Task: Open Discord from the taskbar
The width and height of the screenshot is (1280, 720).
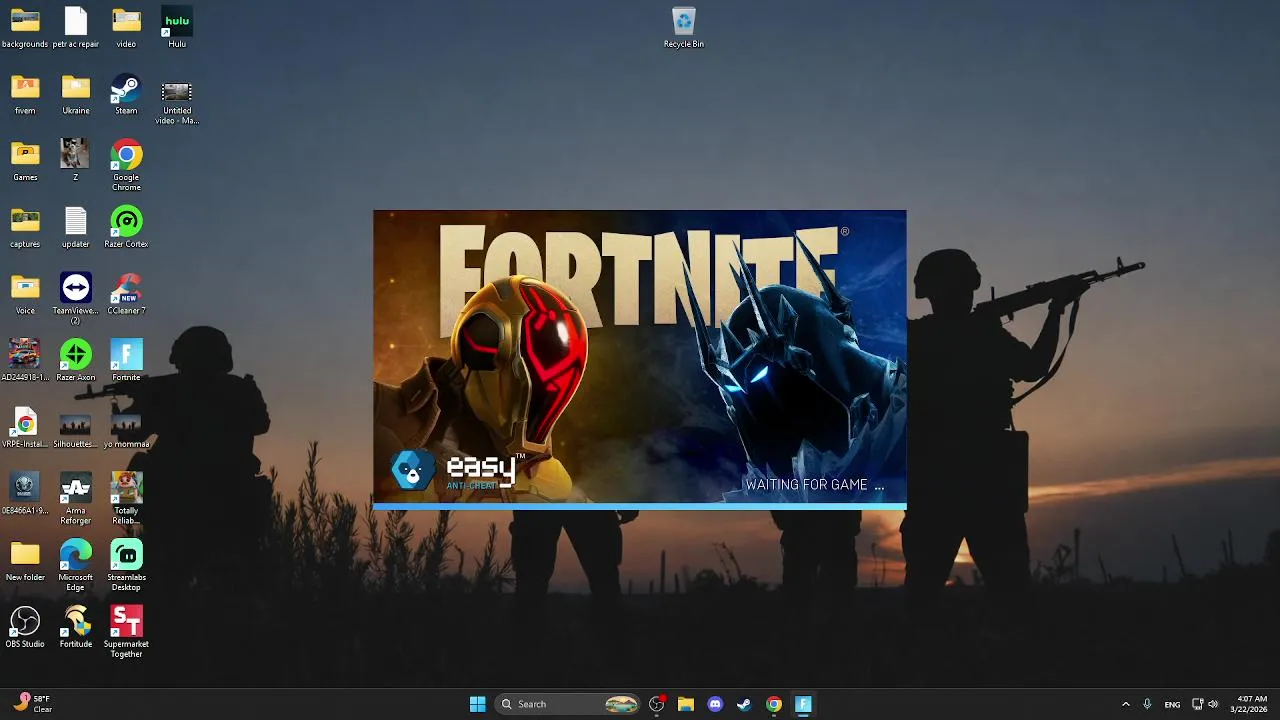Action: pos(715,704)
